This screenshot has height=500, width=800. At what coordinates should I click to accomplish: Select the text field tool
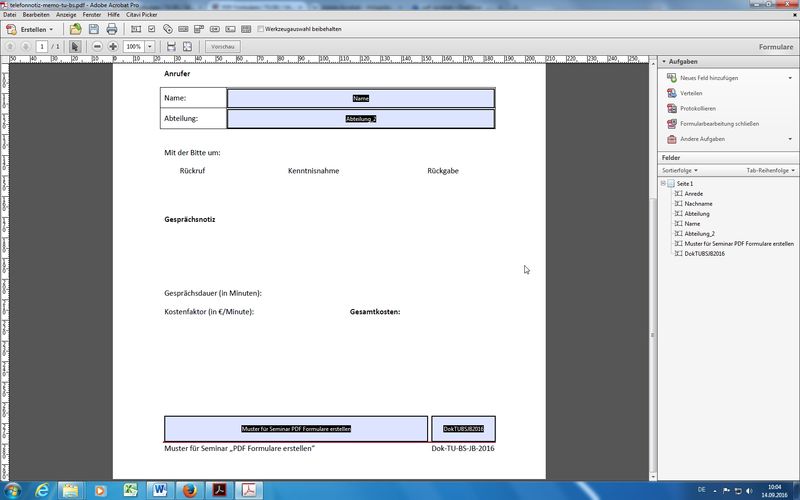136,29
